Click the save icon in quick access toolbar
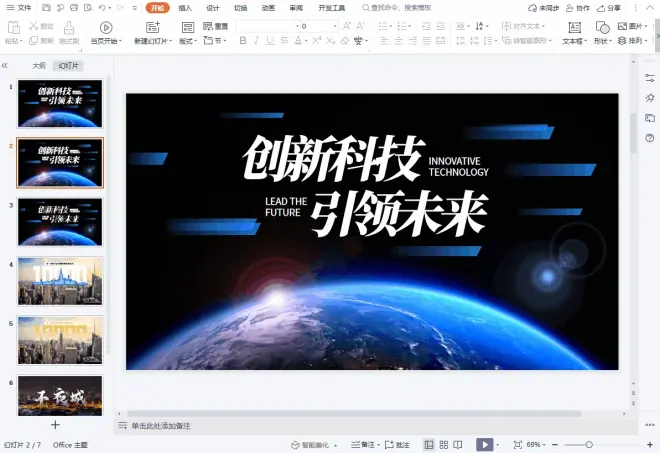 [47, 8]
